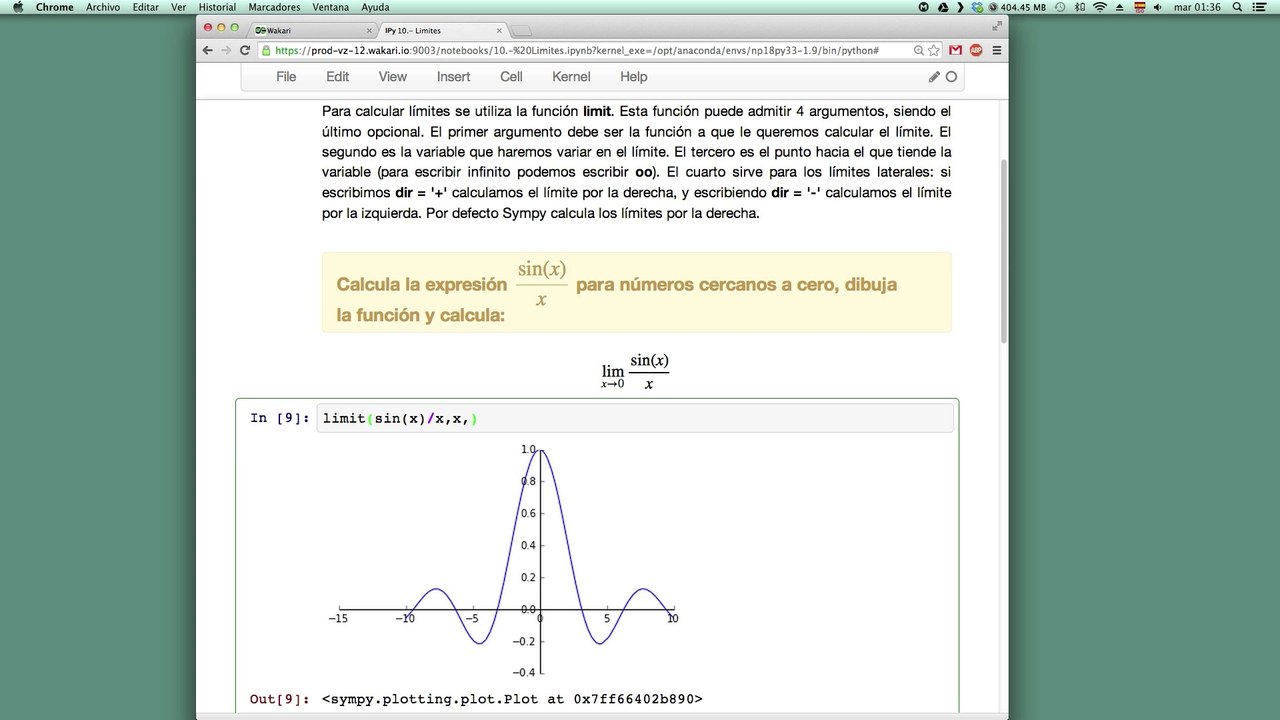Click the sympy.plotting.plot.Plot output text

click(512, 699)
